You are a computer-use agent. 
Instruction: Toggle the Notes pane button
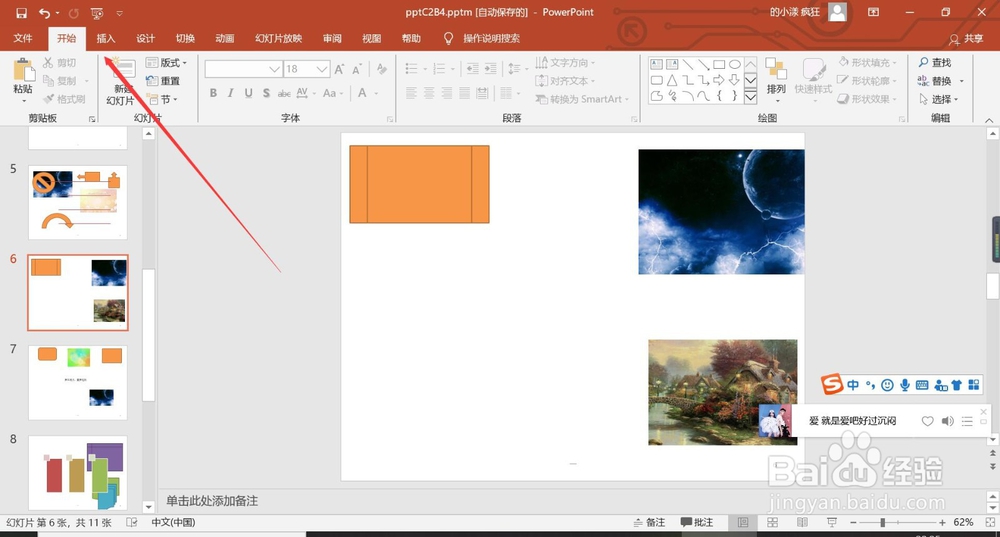[x=649, y=522]
